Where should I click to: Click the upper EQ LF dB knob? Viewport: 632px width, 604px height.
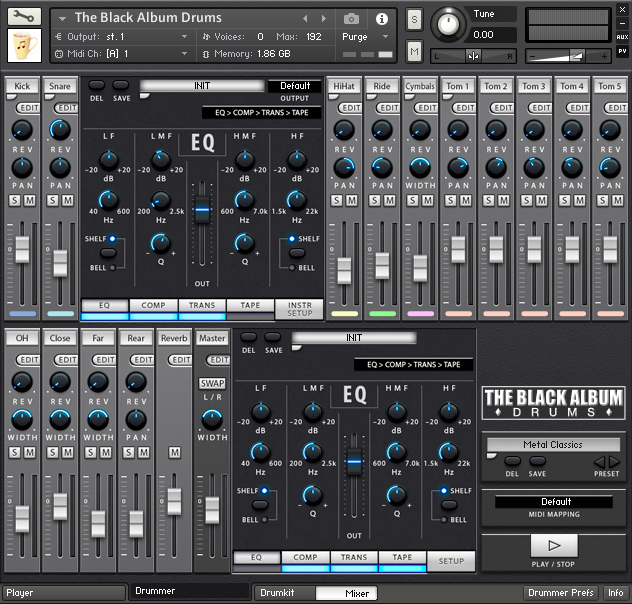tap(108, 160)
